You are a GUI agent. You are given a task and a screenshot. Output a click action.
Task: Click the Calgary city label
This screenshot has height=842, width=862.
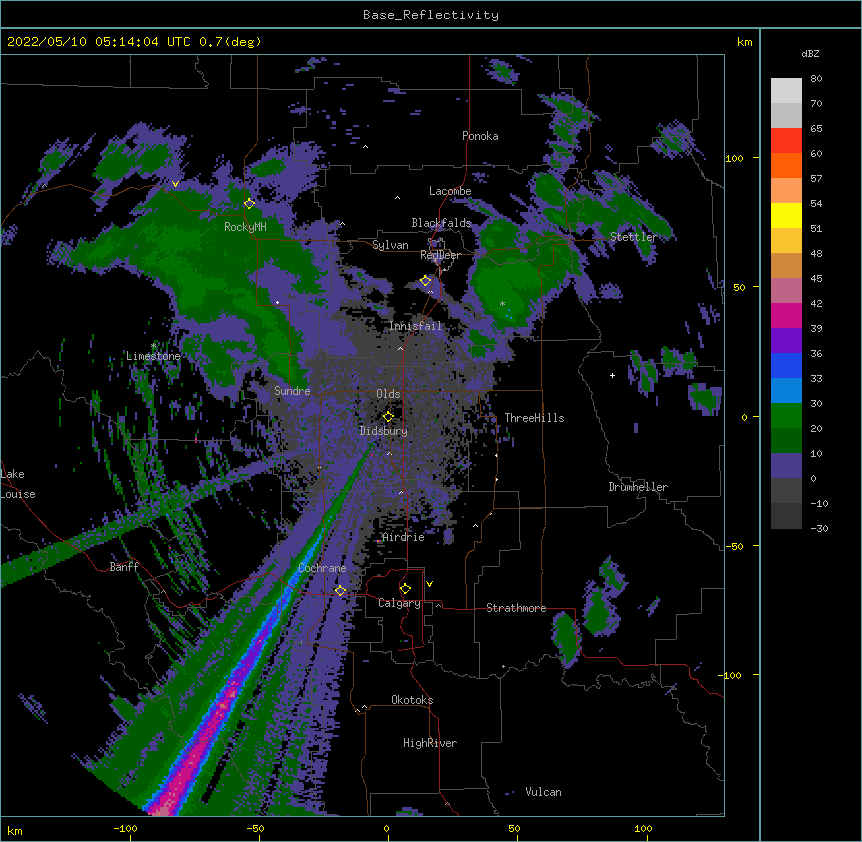point(399,603)
